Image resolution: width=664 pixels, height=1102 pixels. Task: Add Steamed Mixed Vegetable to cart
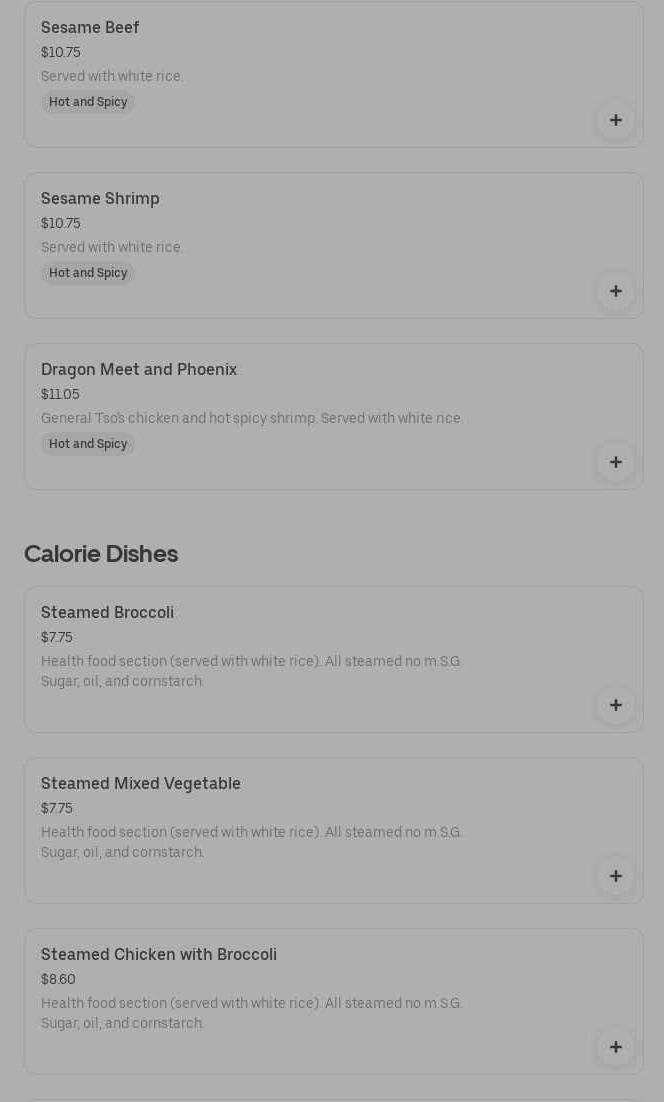click(615, 877)
